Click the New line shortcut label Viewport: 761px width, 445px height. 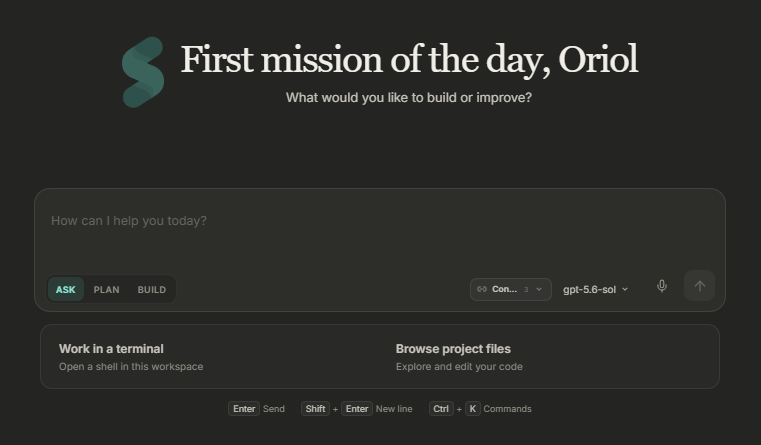coord(394,409)
